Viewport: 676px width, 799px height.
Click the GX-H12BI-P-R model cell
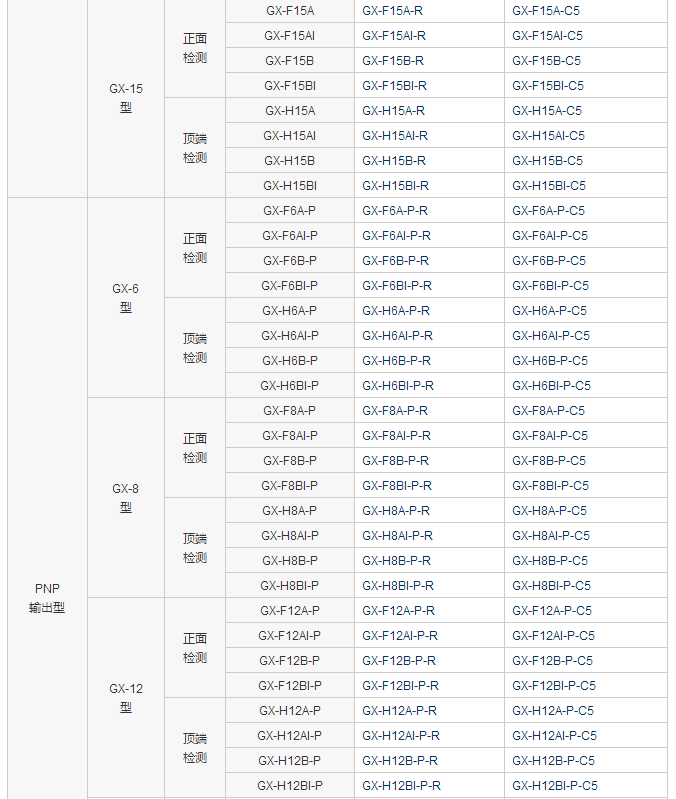(401, 786)
